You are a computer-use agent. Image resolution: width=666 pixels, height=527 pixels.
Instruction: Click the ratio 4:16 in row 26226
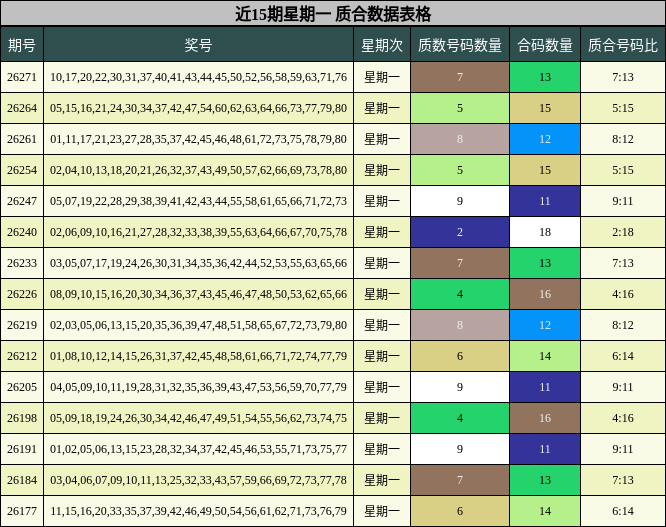(623, 294)
